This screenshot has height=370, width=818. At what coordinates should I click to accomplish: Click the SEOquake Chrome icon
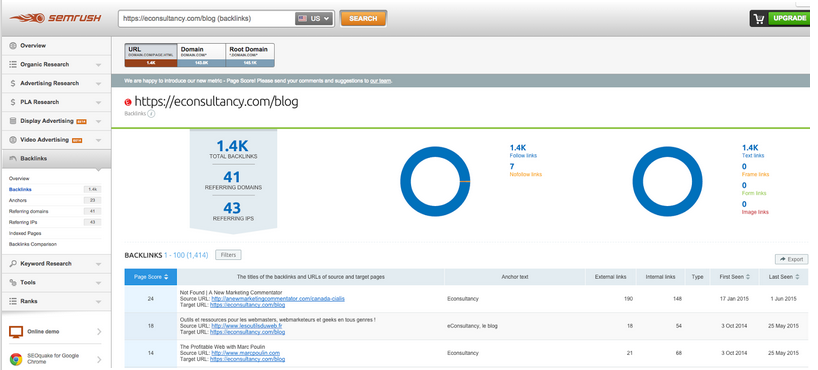(16, 359)
